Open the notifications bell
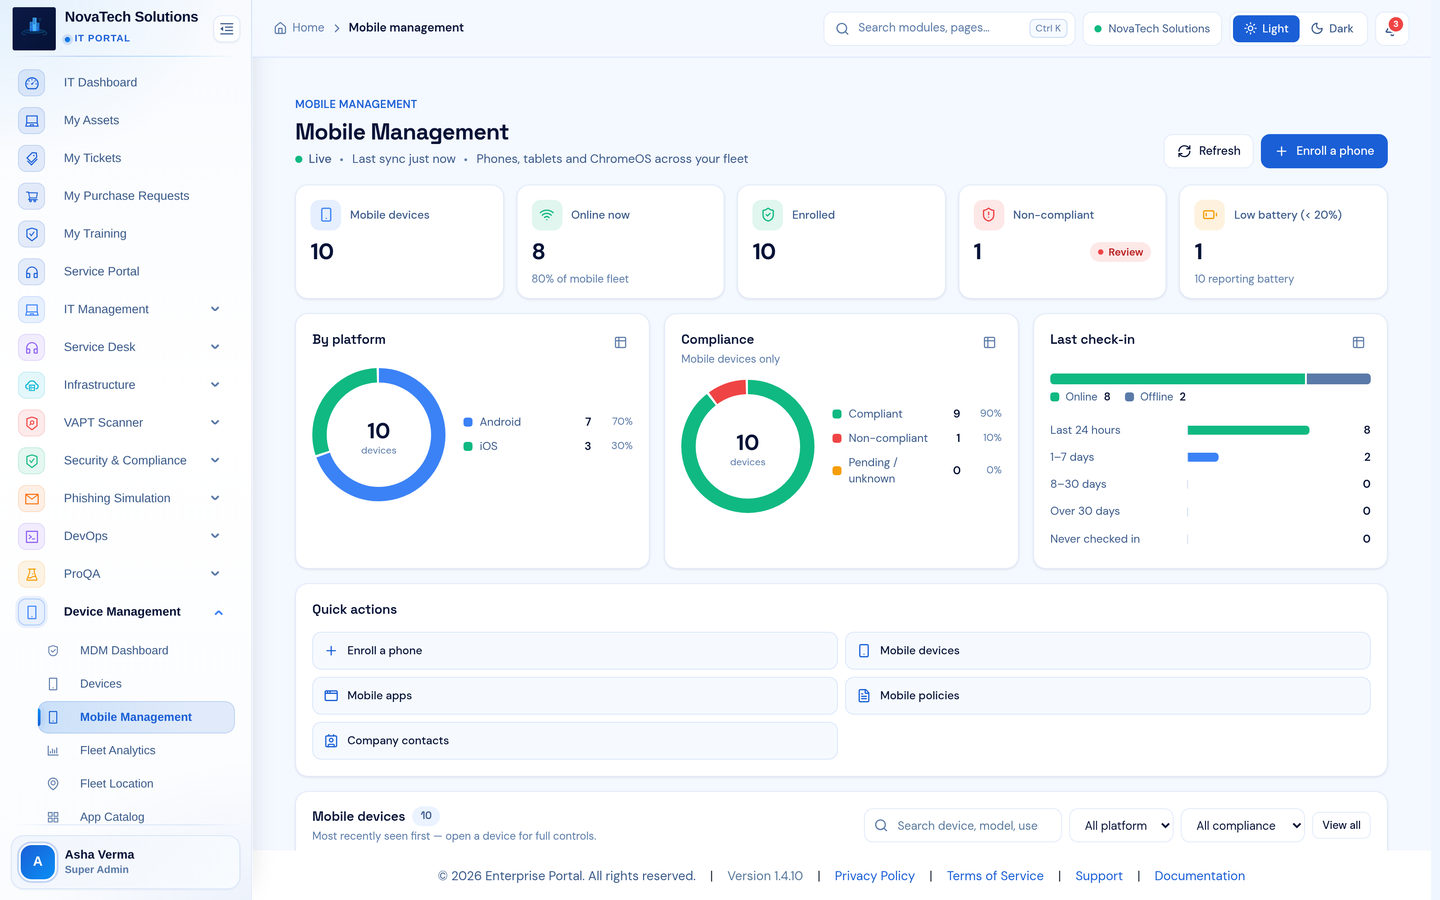Screen dimensions: 1440x900 tap(1391, 29)
